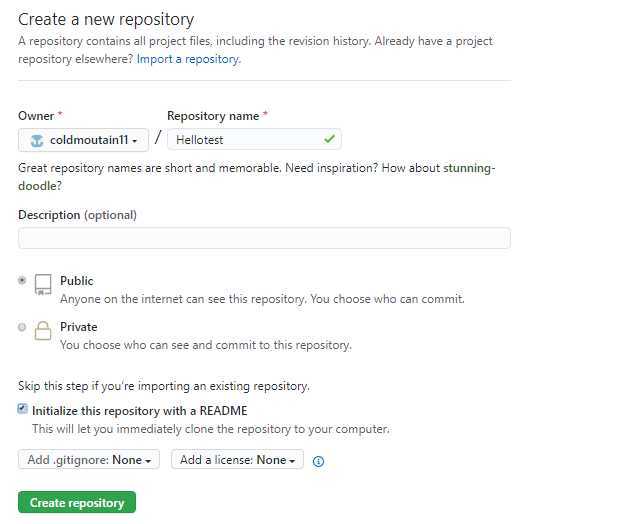Click the private repository lock icon
This screenshot has width=621, height=524.
(x=43, y=331)
